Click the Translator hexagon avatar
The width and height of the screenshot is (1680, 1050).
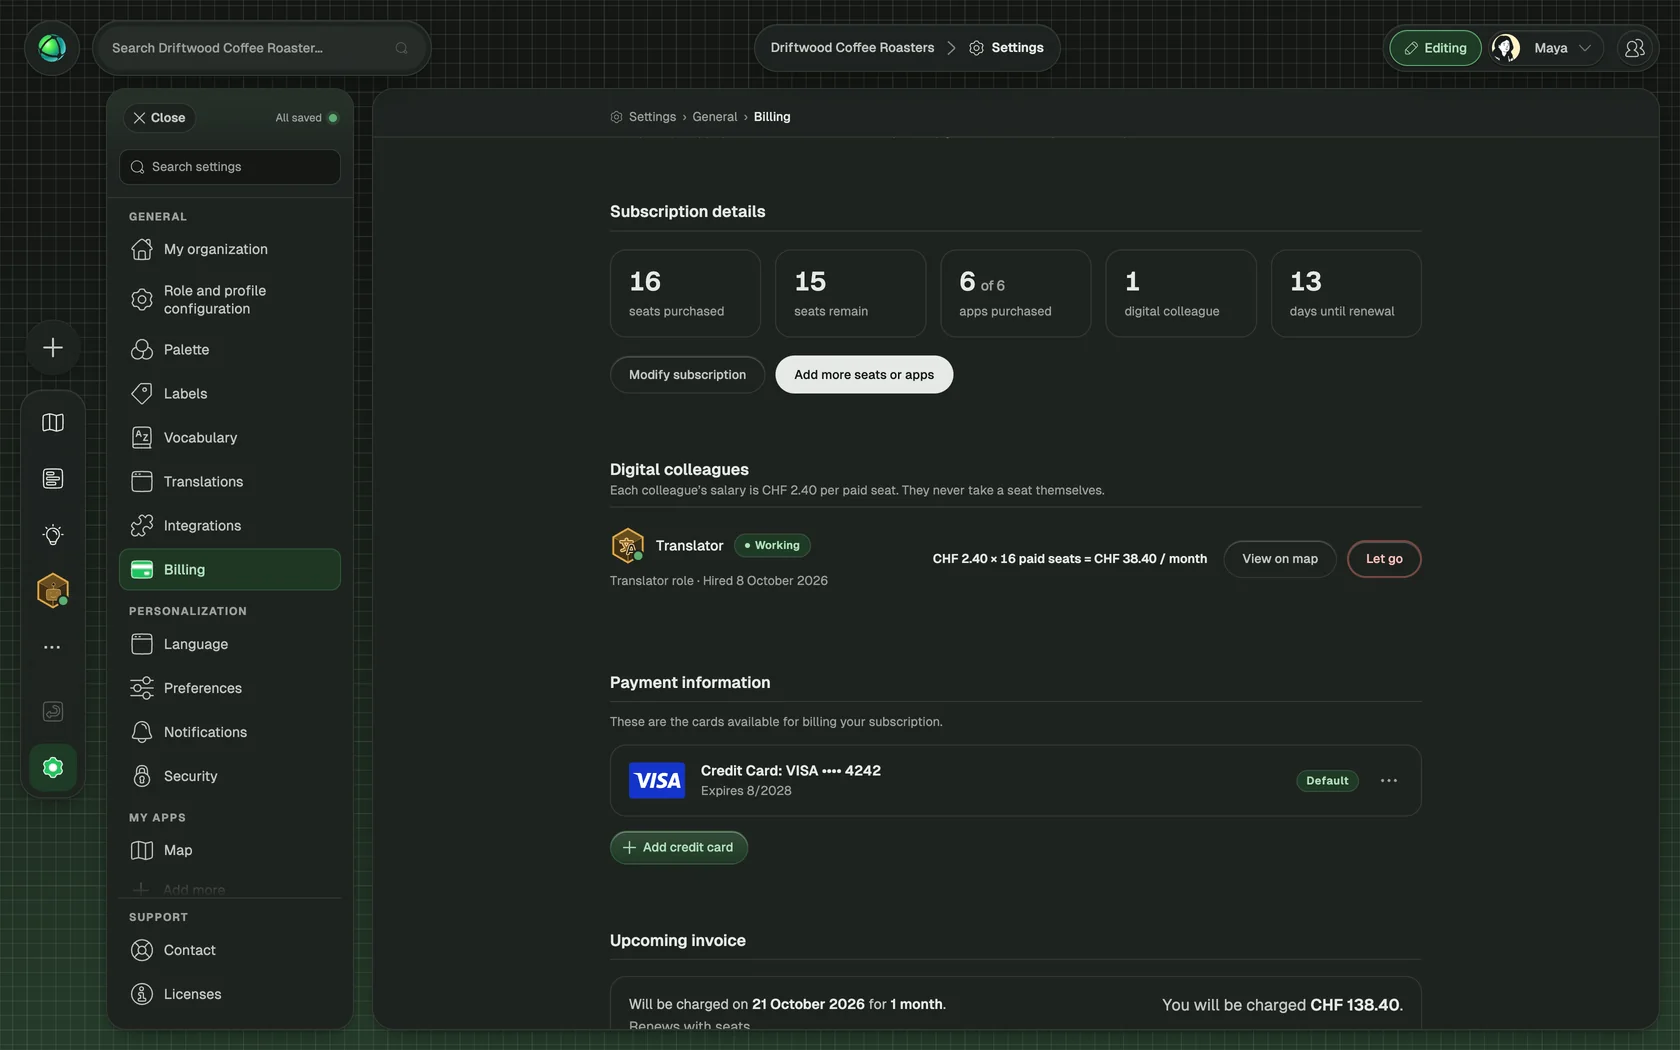[627, 546]
